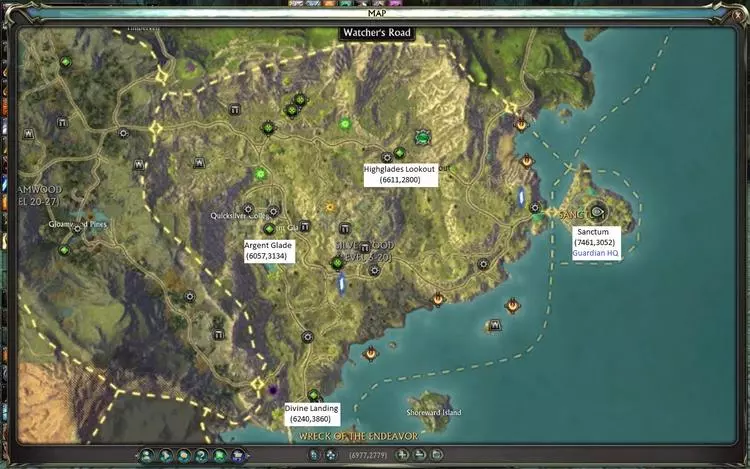
Task: Select the green cross icon just above the Silverwood rift
Action: (337, 263)
